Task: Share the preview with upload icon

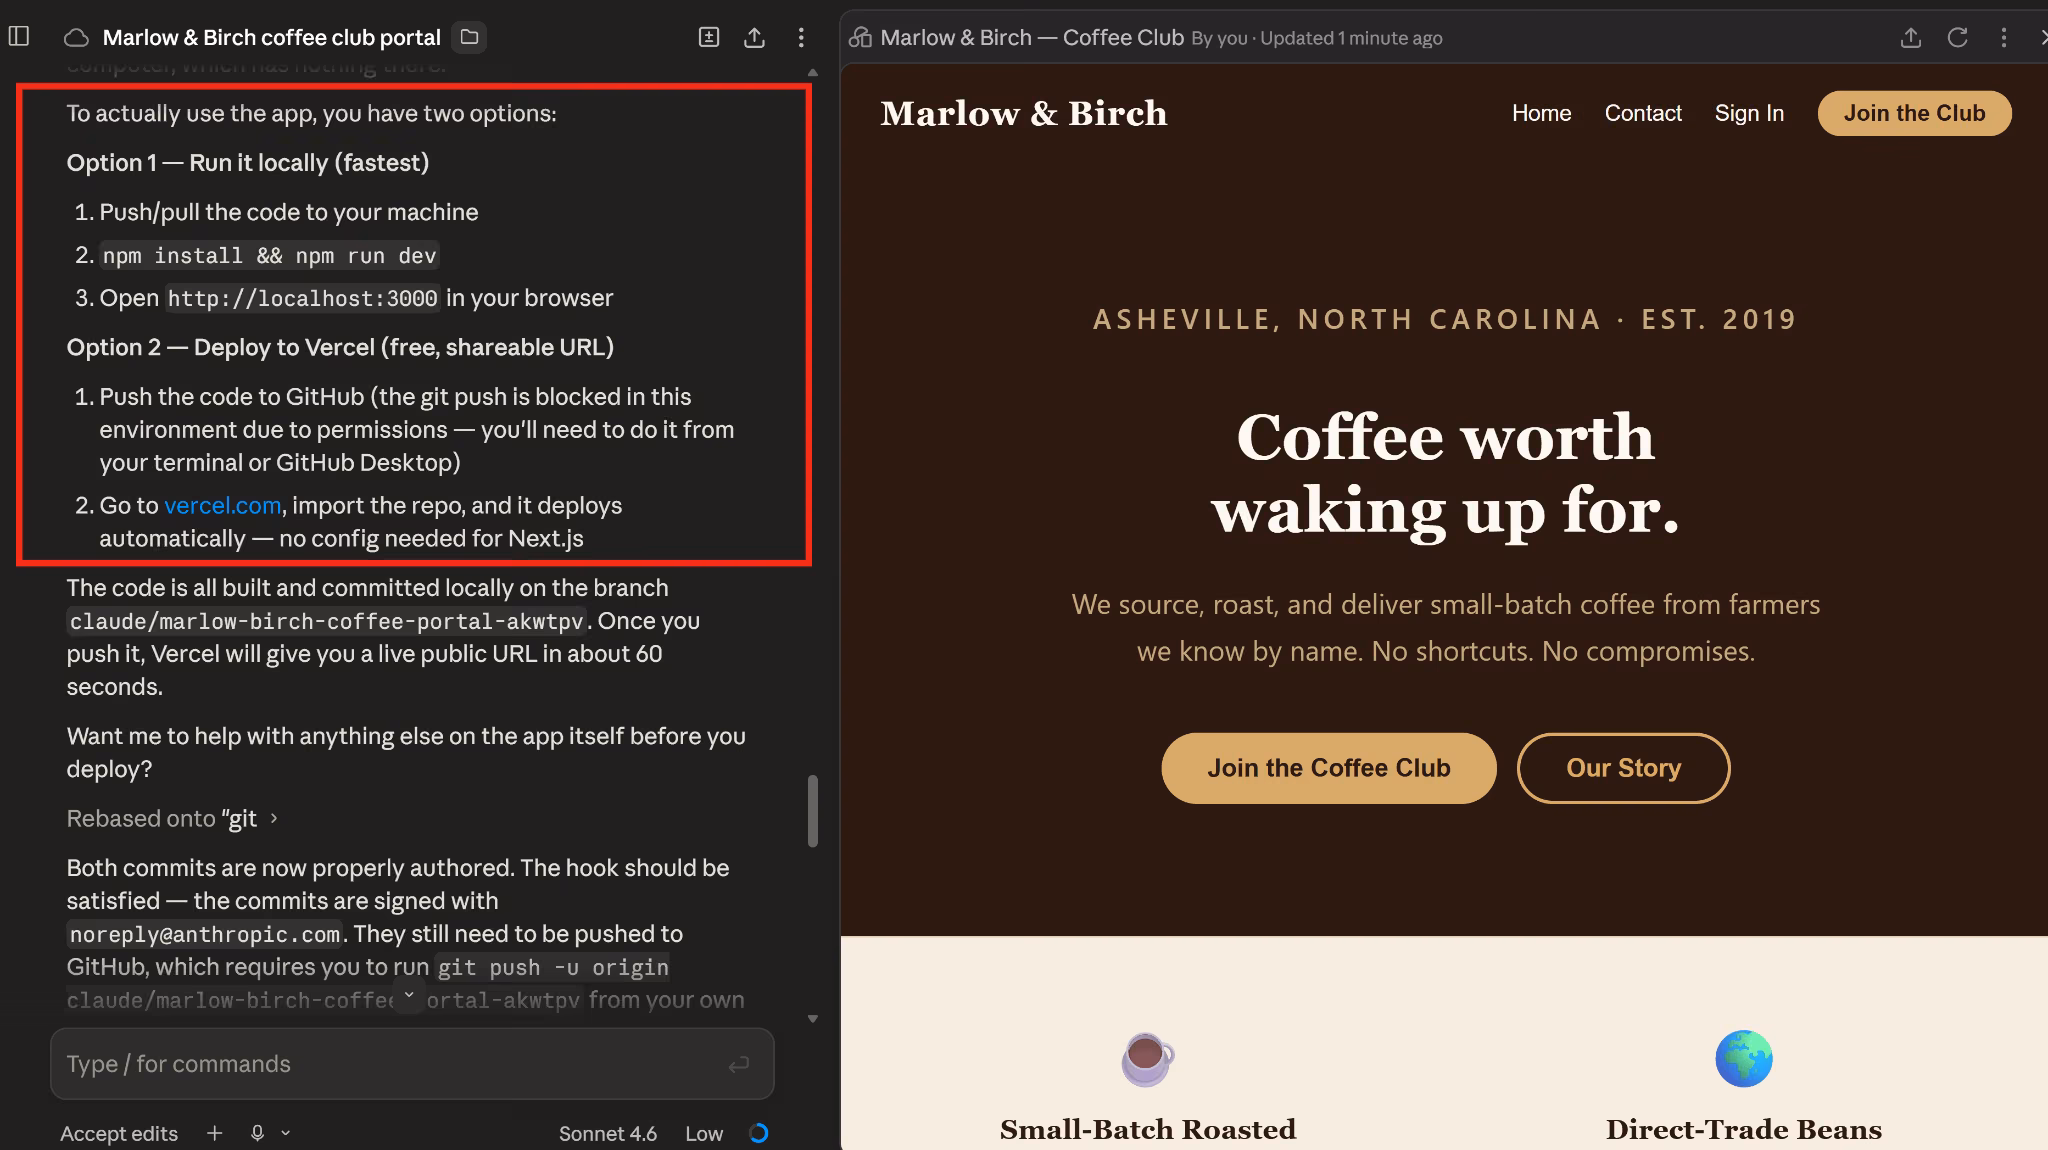Action: (x=1911, y=37)
